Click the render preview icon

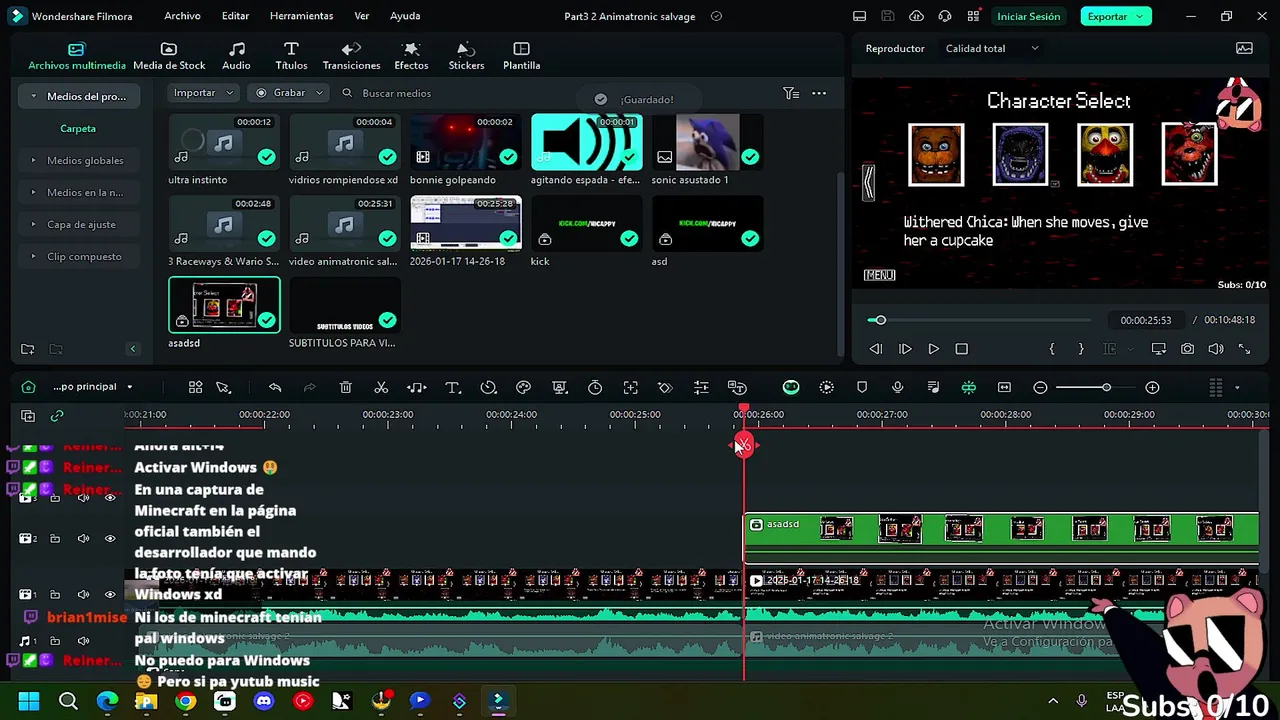(826, 387)
